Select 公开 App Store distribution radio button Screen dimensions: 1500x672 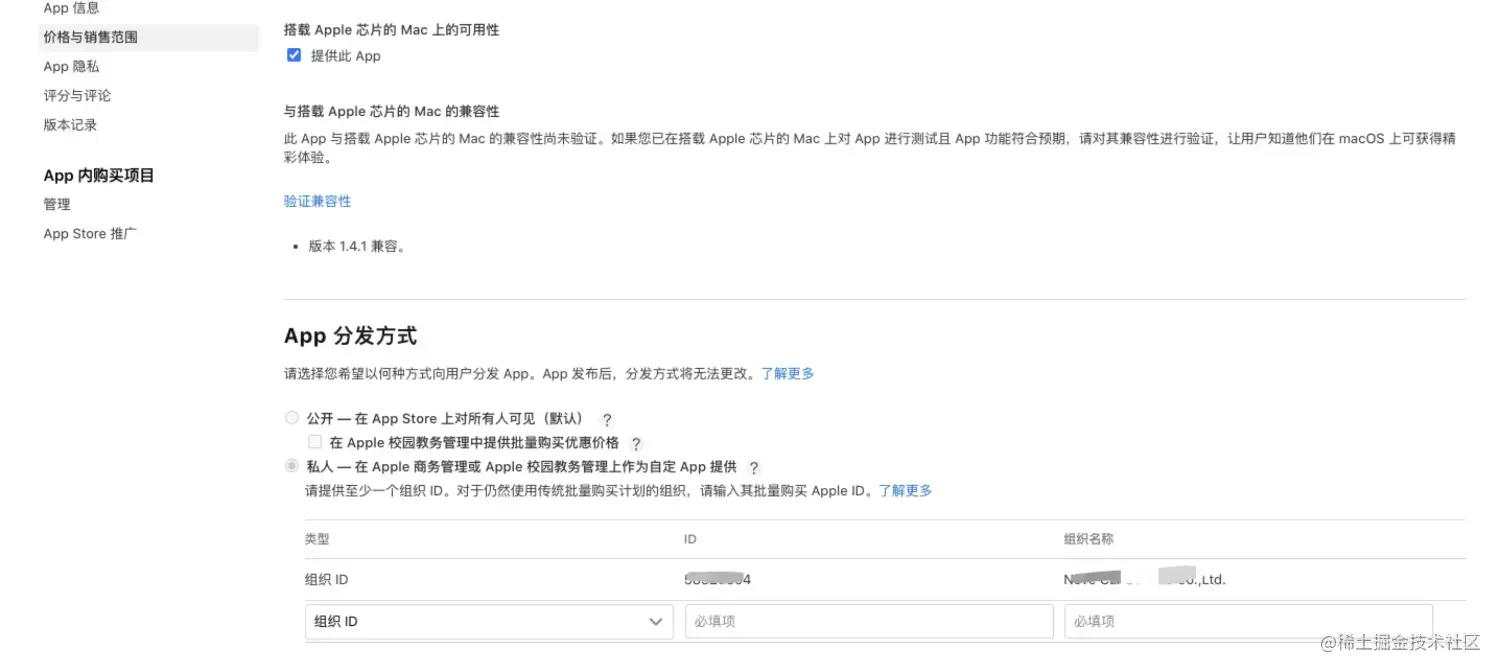(x=292, y=418)
